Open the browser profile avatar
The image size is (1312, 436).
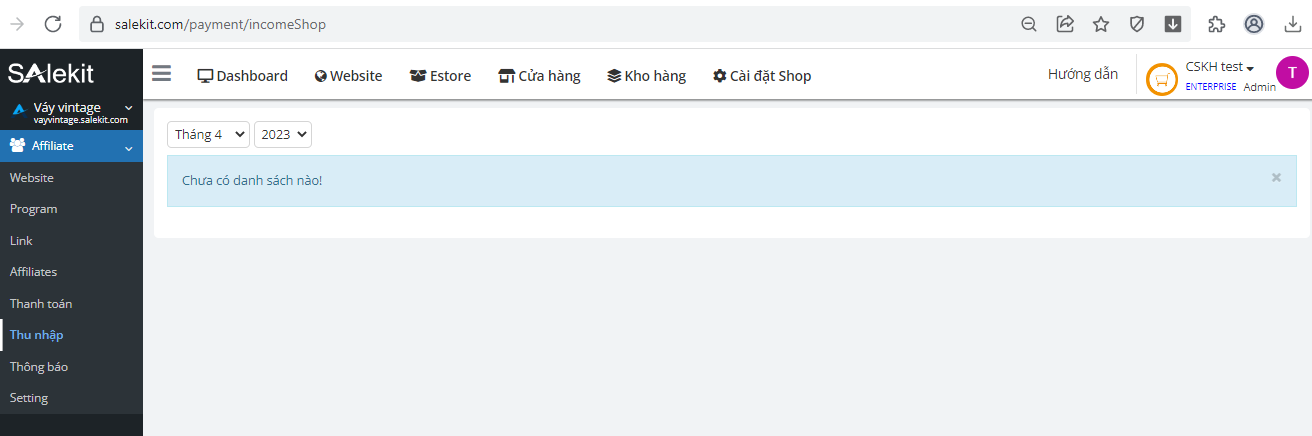tap(1254, 24)
